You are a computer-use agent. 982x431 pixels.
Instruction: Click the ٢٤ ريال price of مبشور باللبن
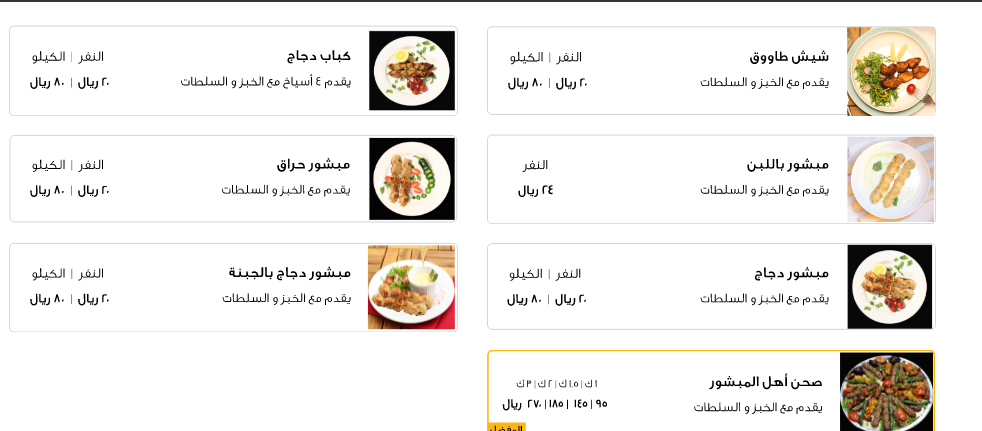(535, 190)
